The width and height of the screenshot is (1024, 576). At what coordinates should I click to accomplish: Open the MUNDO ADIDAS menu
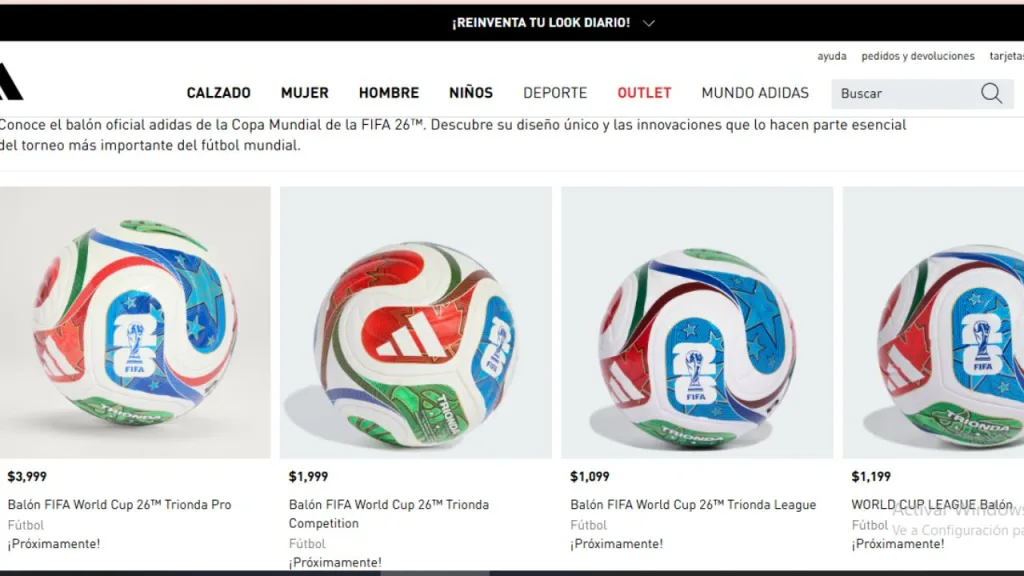click(x=755, y=93)
